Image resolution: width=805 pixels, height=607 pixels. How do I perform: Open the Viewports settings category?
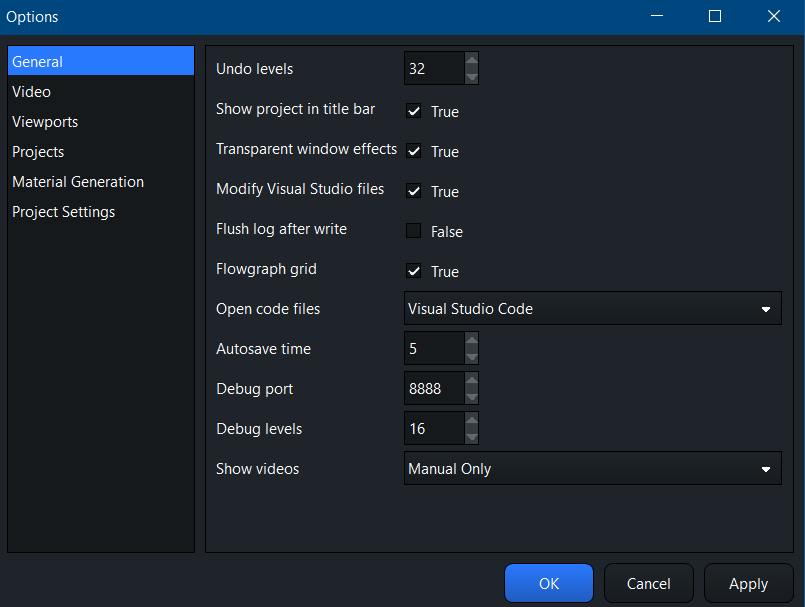45,122
